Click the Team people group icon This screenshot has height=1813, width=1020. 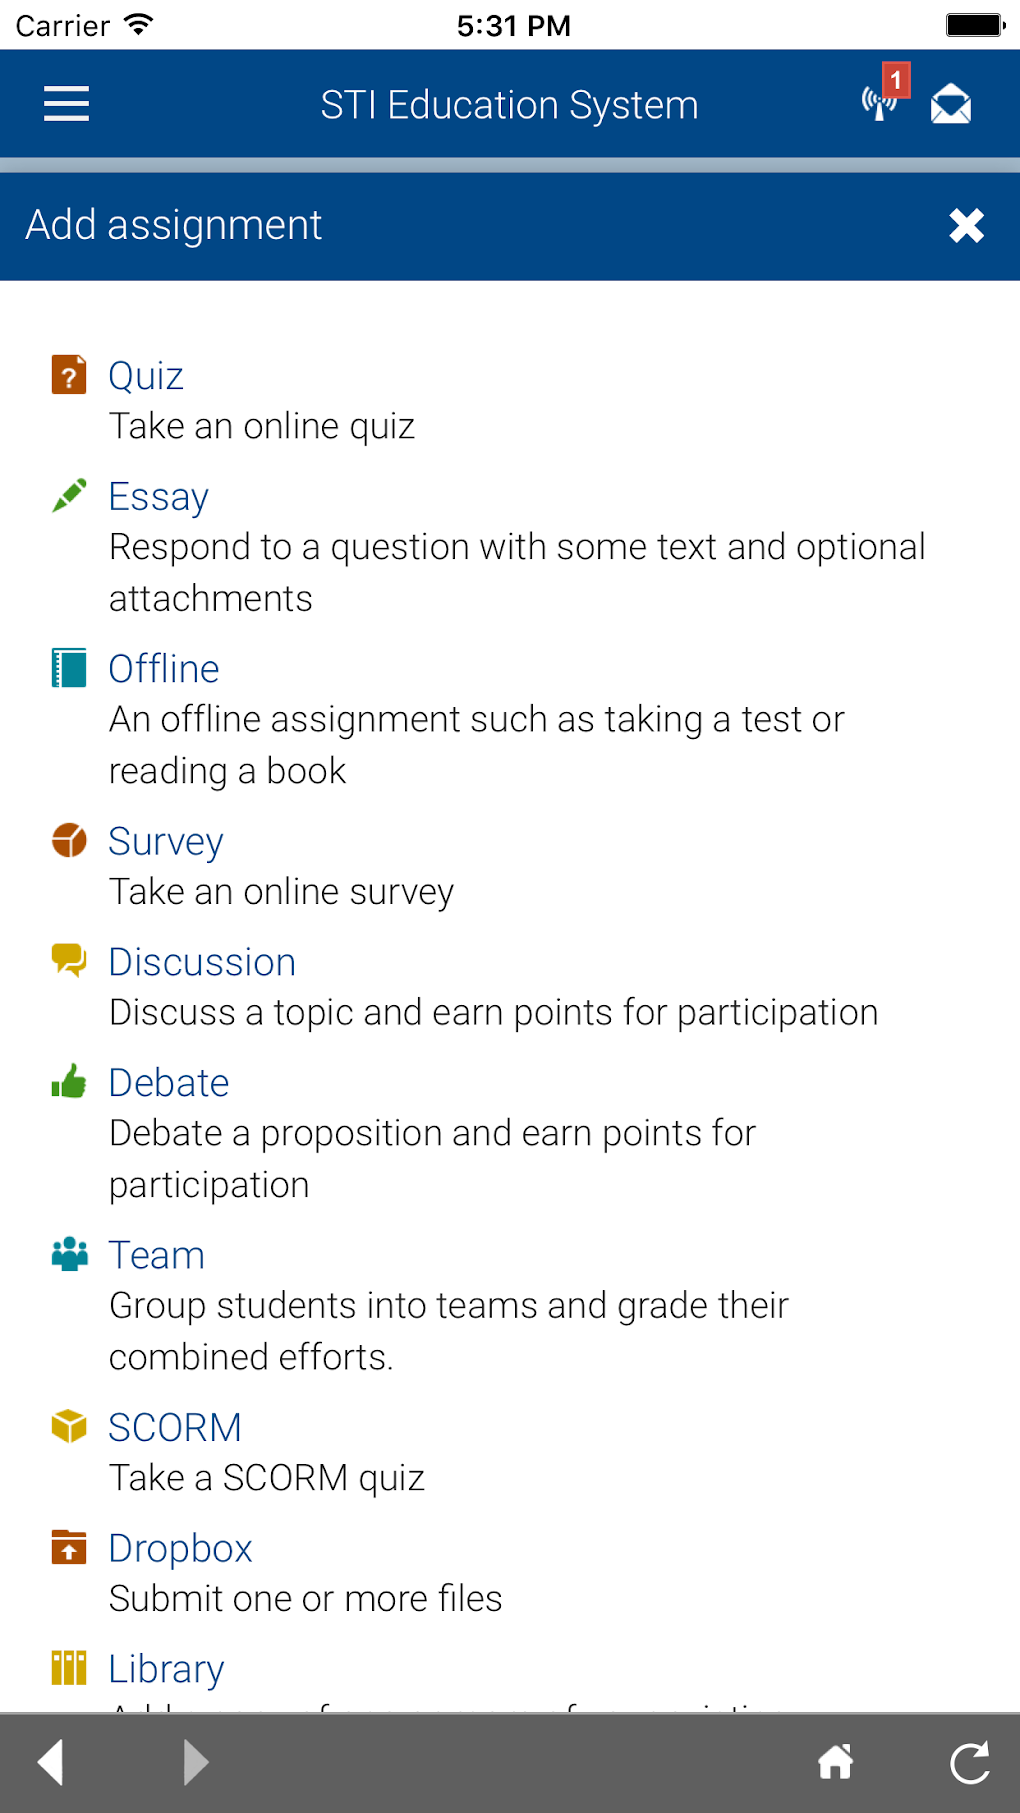tap(69, 1254)
